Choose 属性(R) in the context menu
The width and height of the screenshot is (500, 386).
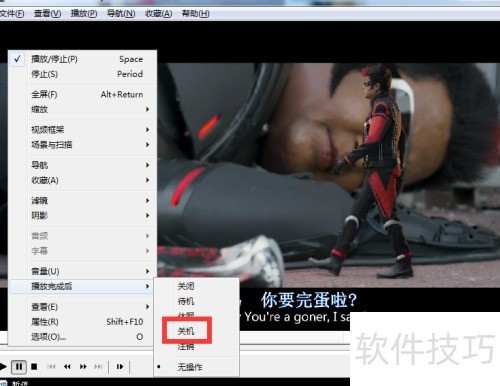[82, 322]
